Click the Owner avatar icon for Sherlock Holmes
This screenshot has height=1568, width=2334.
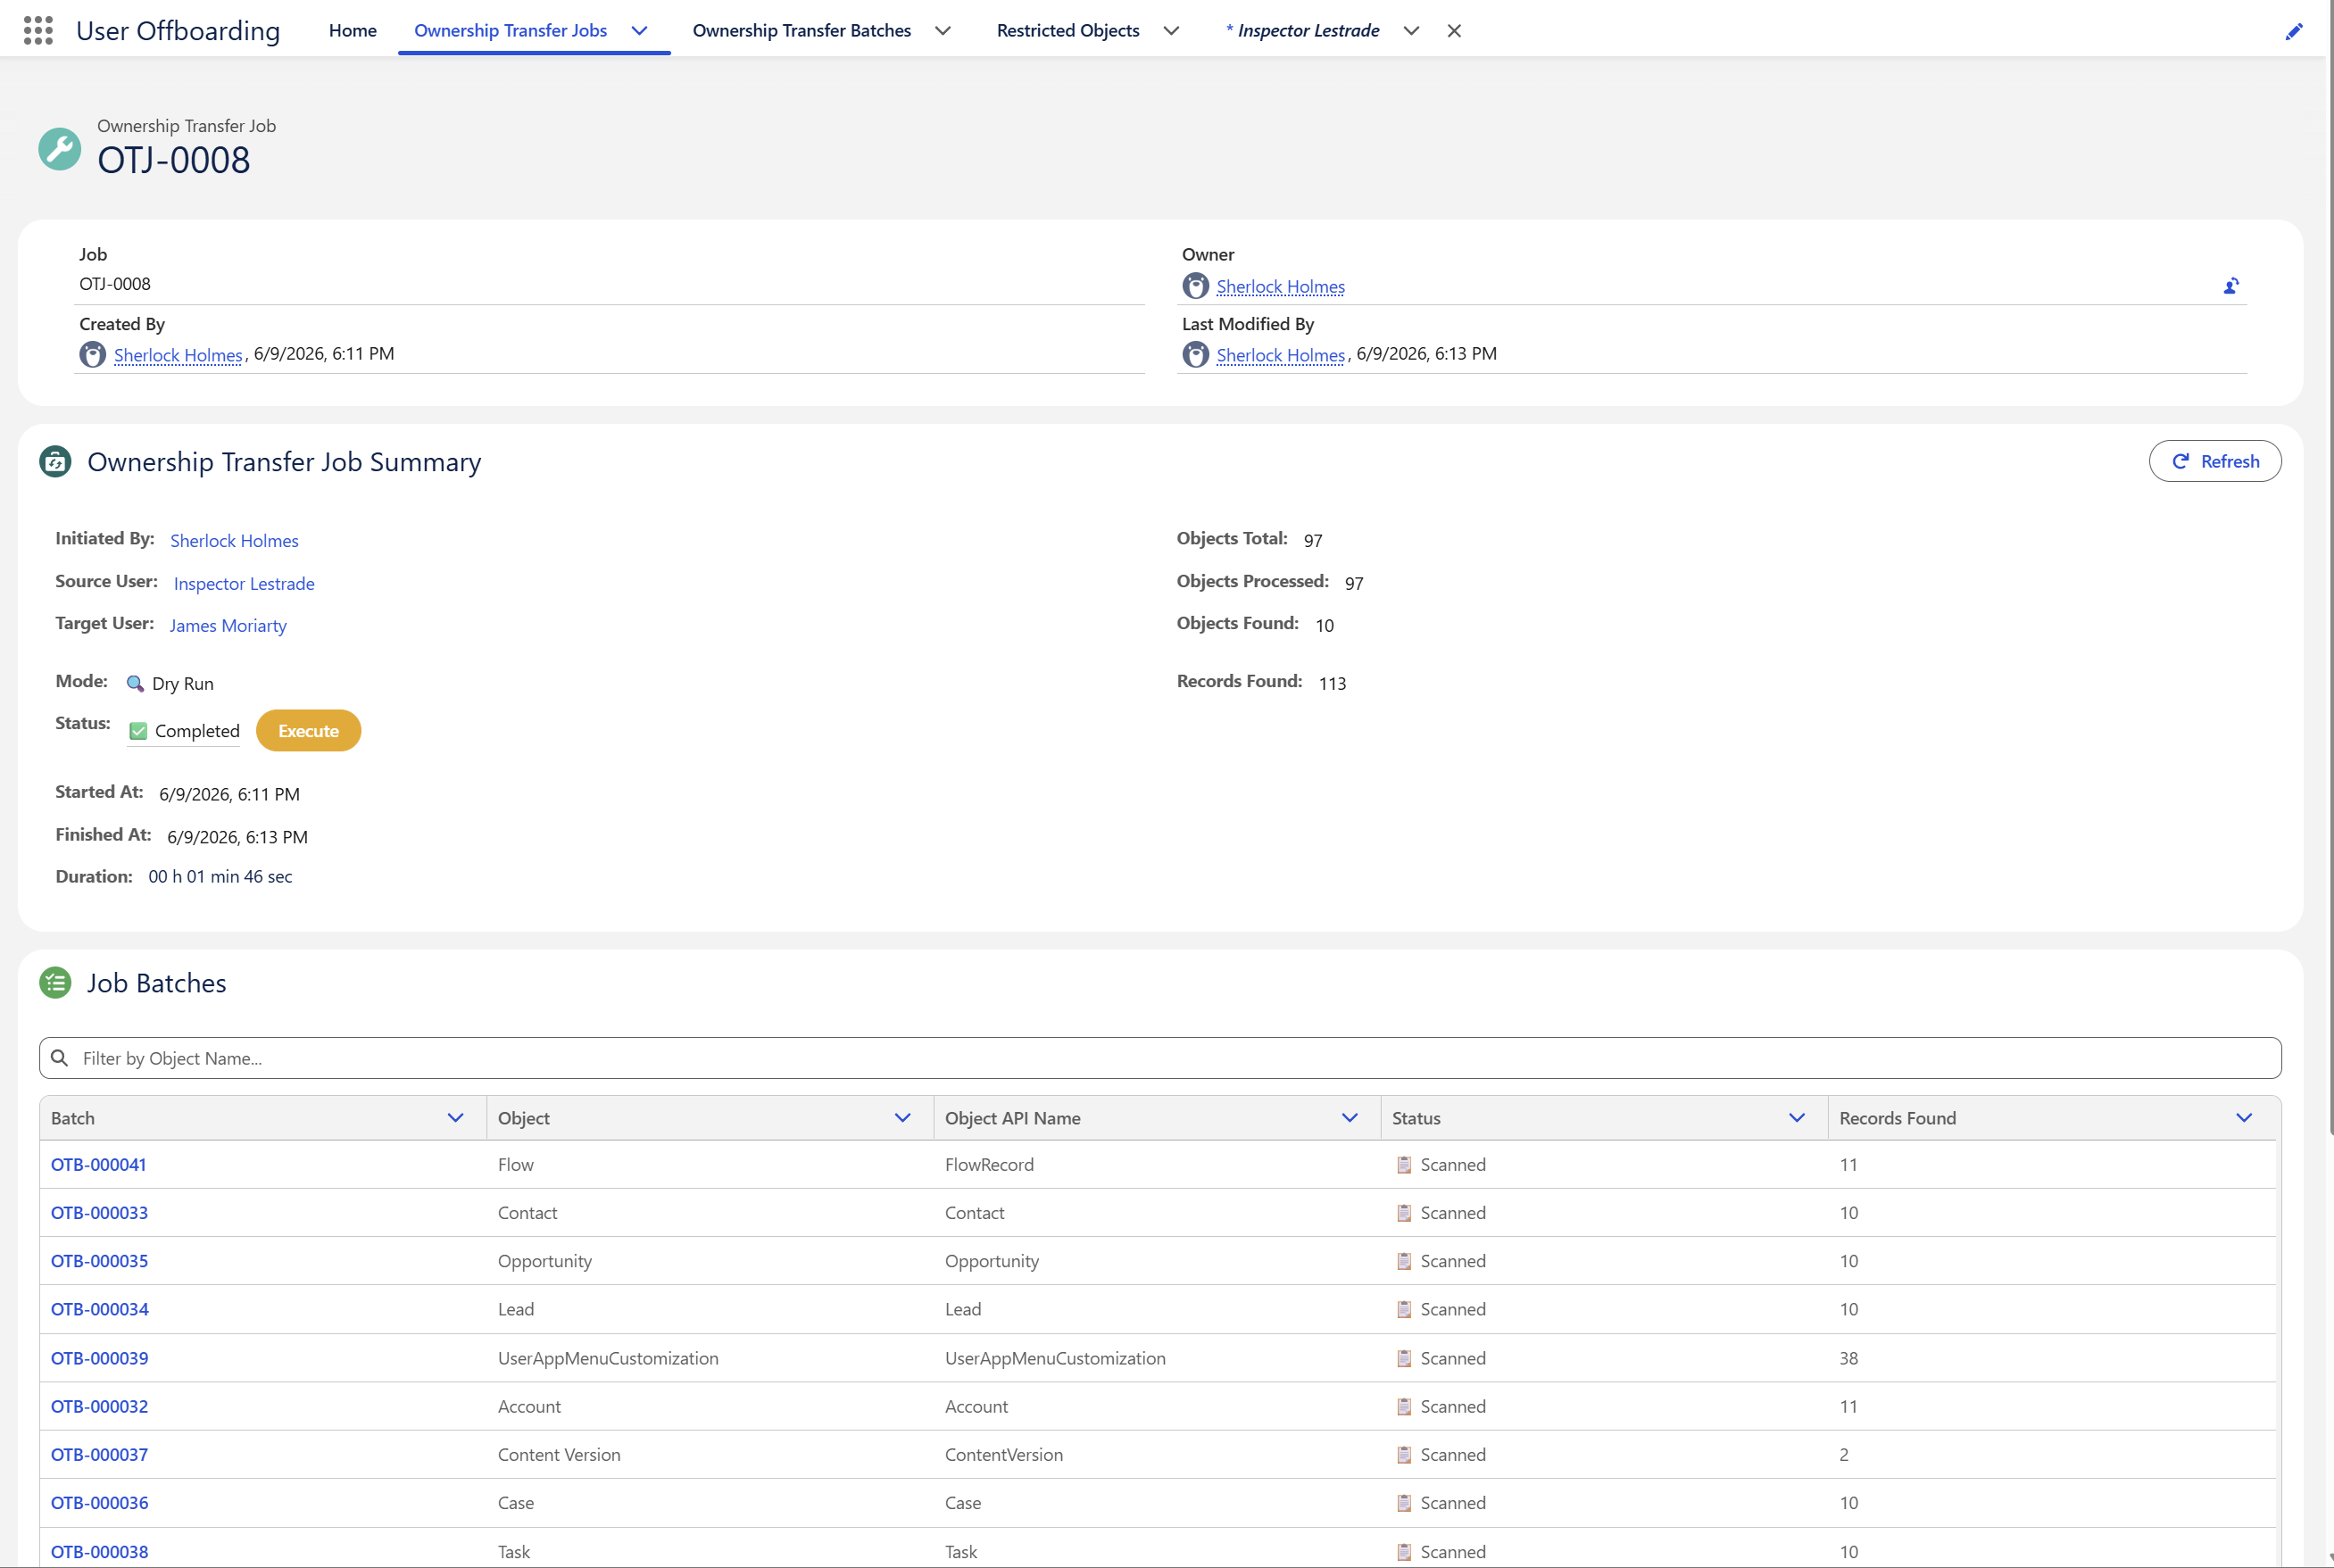tap(1195, 286)
